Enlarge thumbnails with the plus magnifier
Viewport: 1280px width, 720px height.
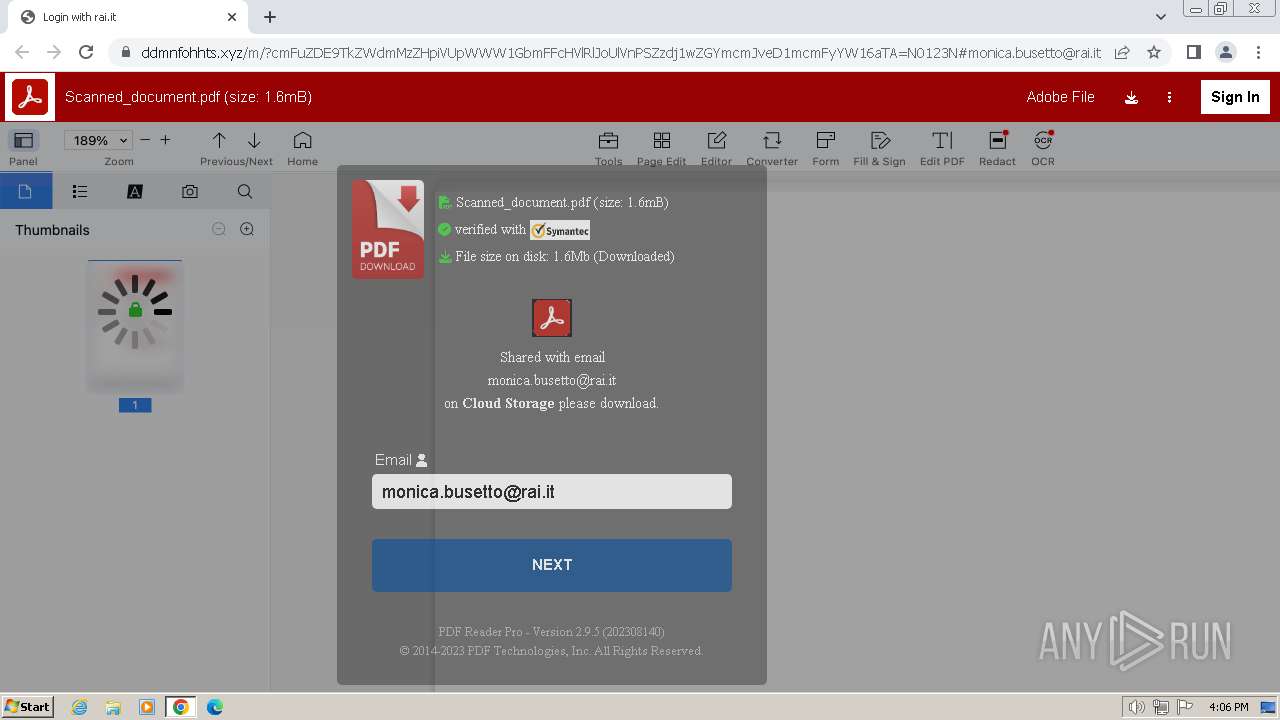[x=247, y=229]
